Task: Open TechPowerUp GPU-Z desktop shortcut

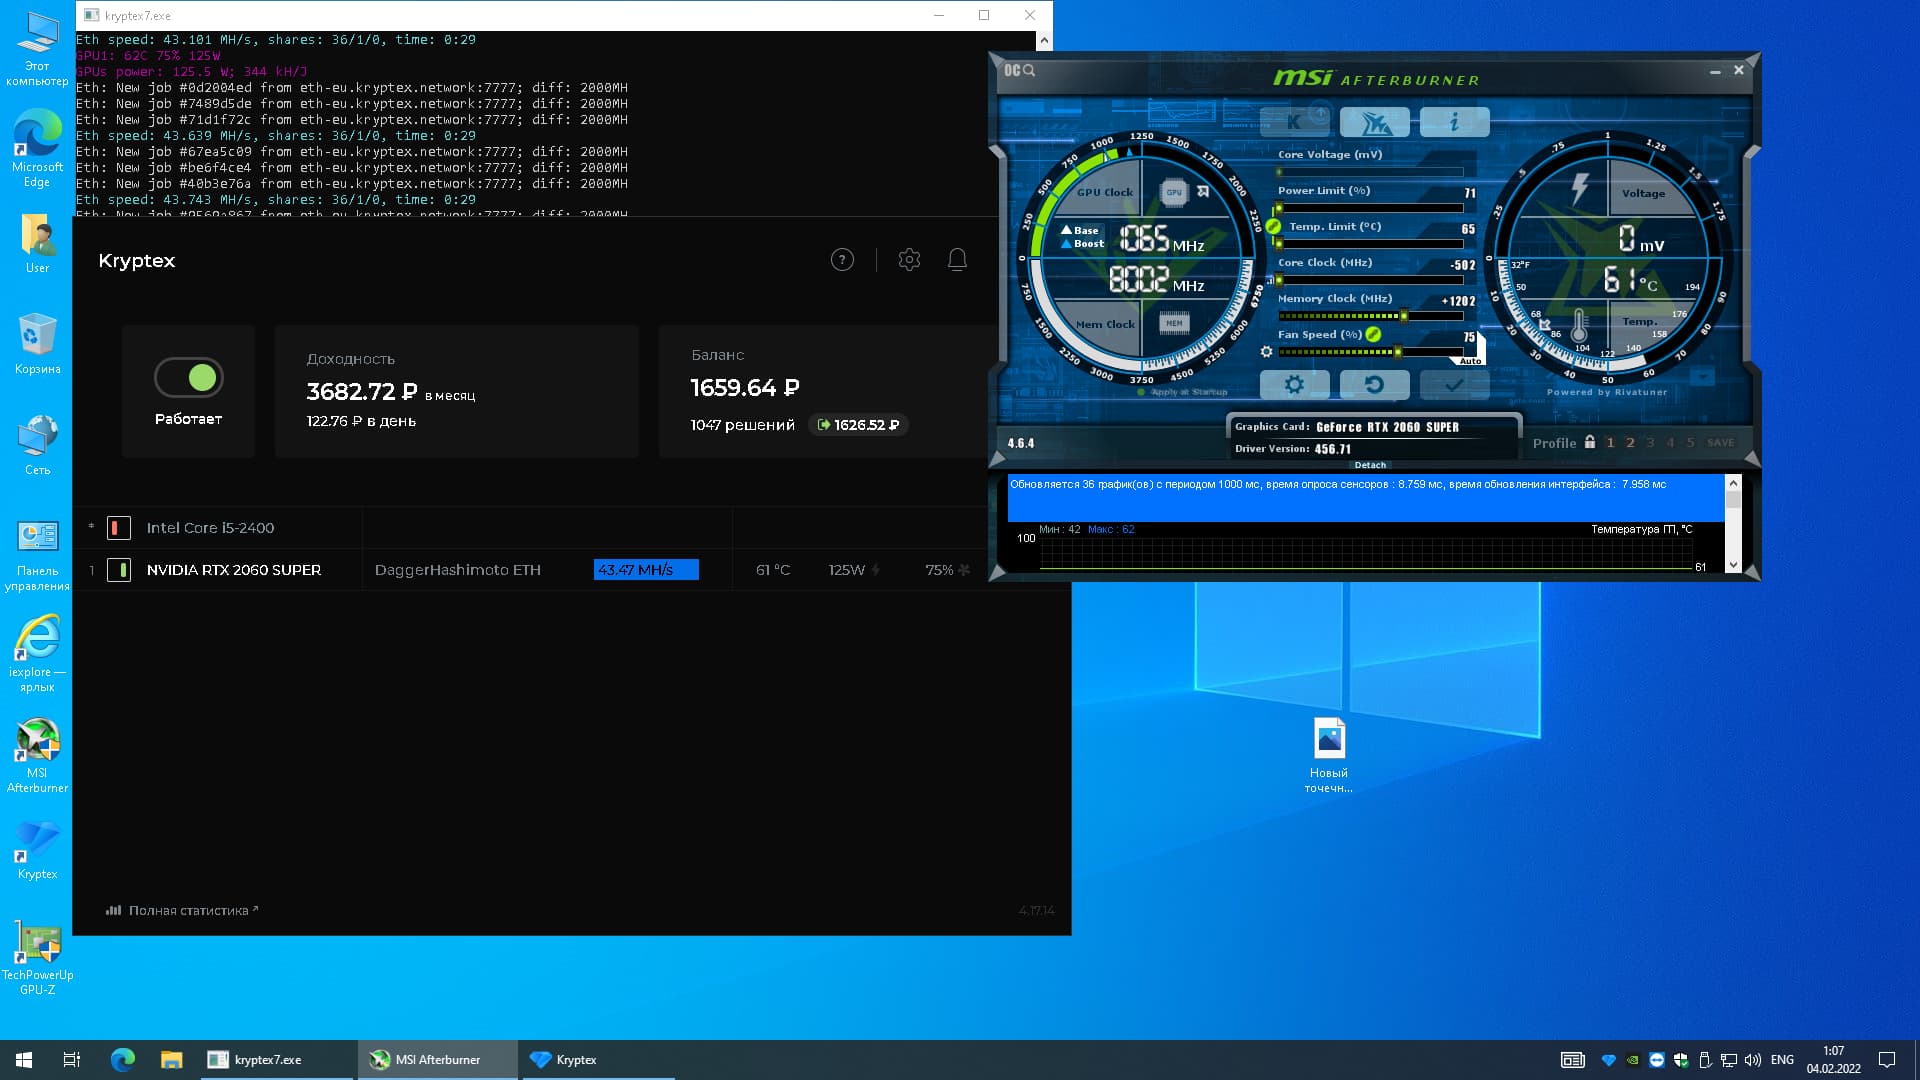Action: [x=37, y=958]
